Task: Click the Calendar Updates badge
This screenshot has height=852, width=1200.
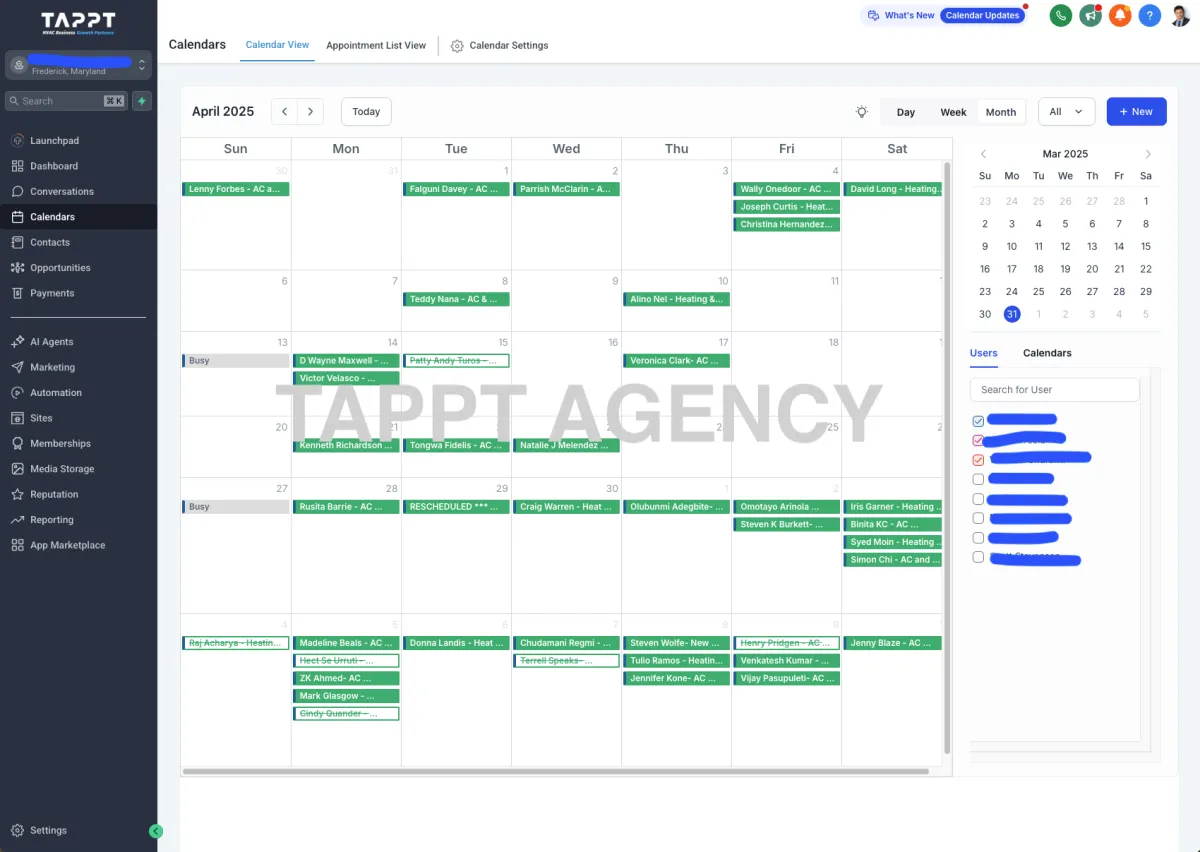Action: 983,16
